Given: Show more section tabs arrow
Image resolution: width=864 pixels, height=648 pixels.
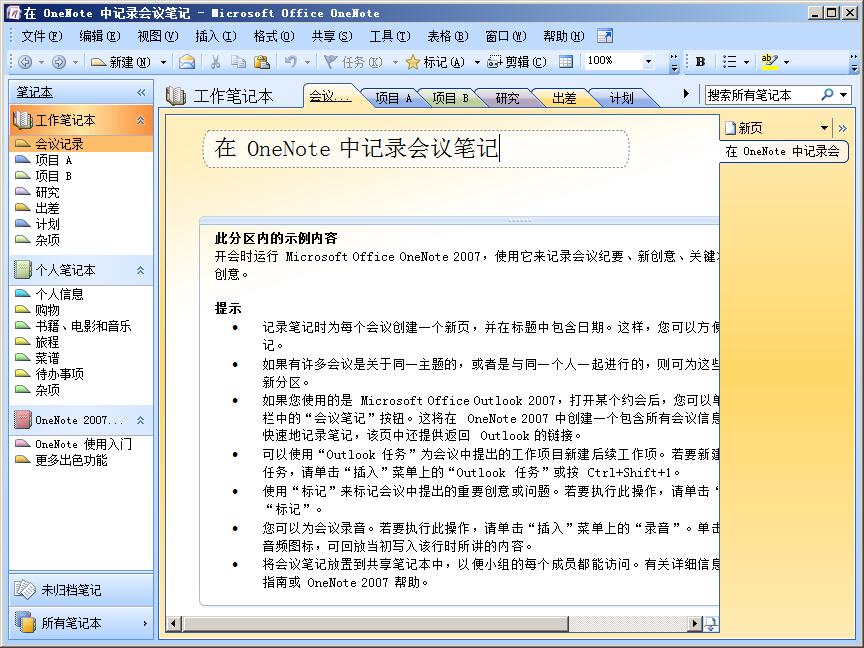Looking at the screenshot, I should coord(686,94).
